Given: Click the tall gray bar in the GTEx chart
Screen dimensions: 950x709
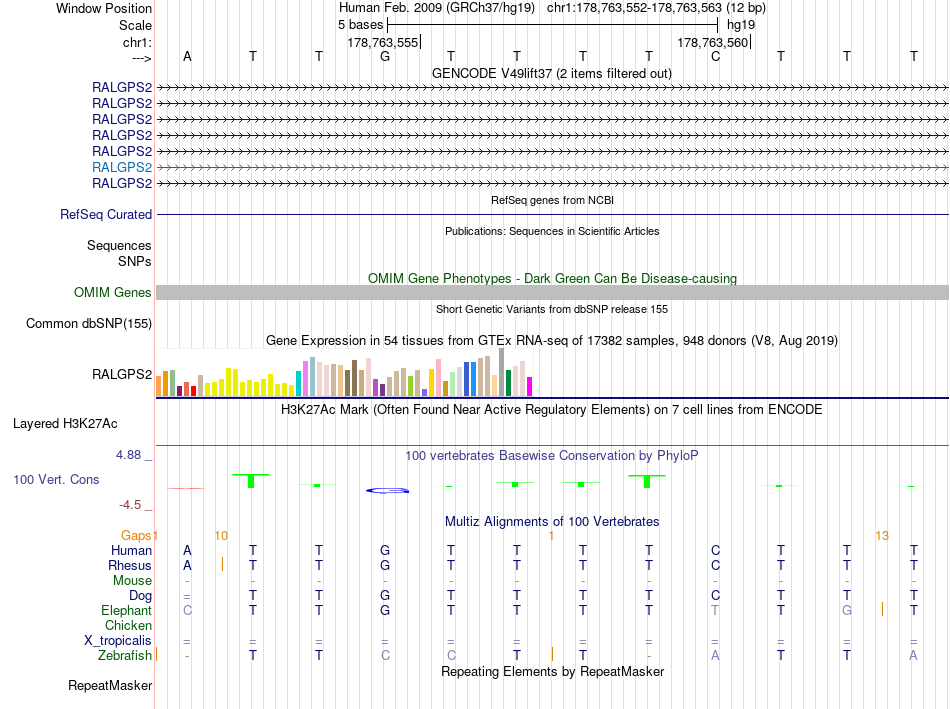Looking at the screenshot, I should tap(502, 372).
